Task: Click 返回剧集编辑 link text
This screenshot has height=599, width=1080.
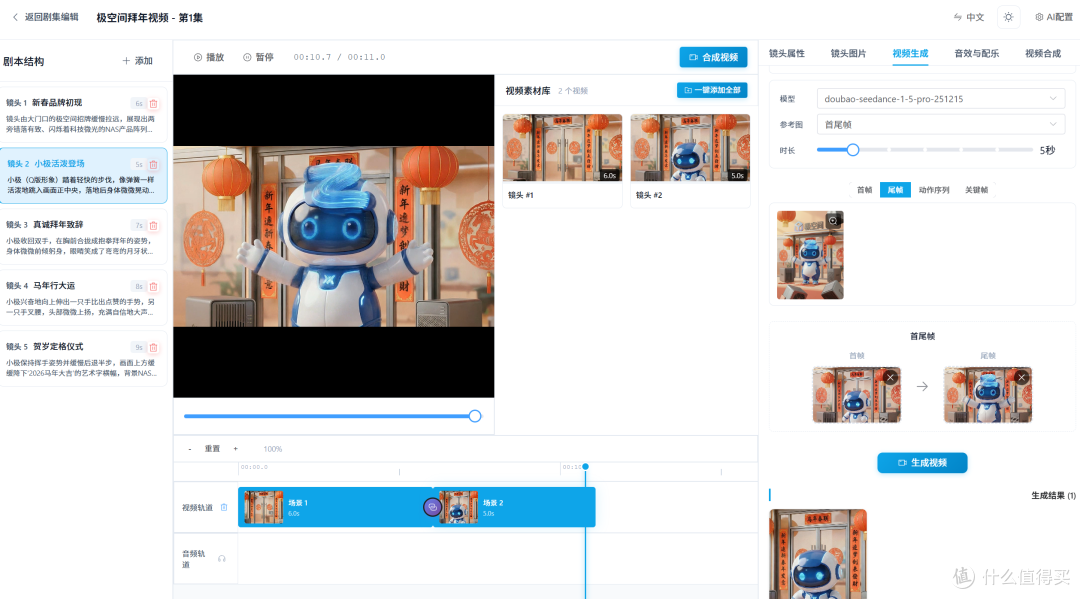Action: [x=52, y=17]
